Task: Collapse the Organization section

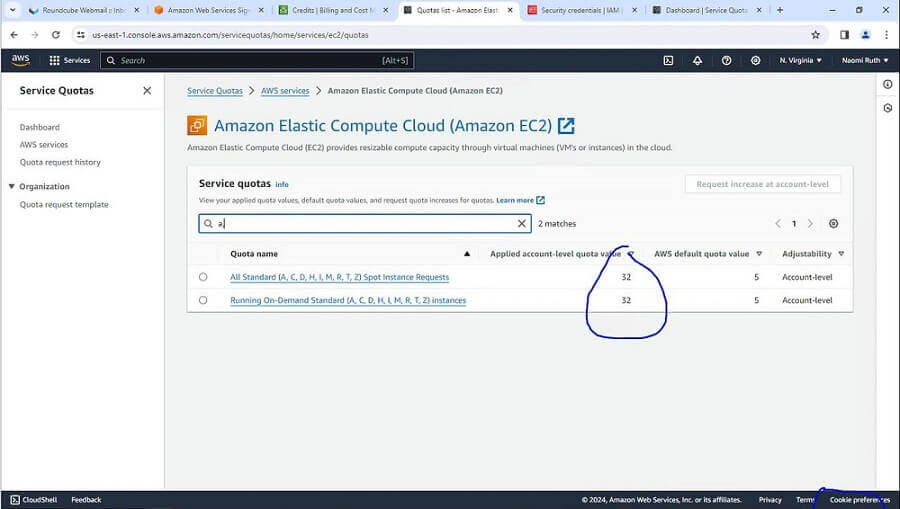Action: pos(11,186)
